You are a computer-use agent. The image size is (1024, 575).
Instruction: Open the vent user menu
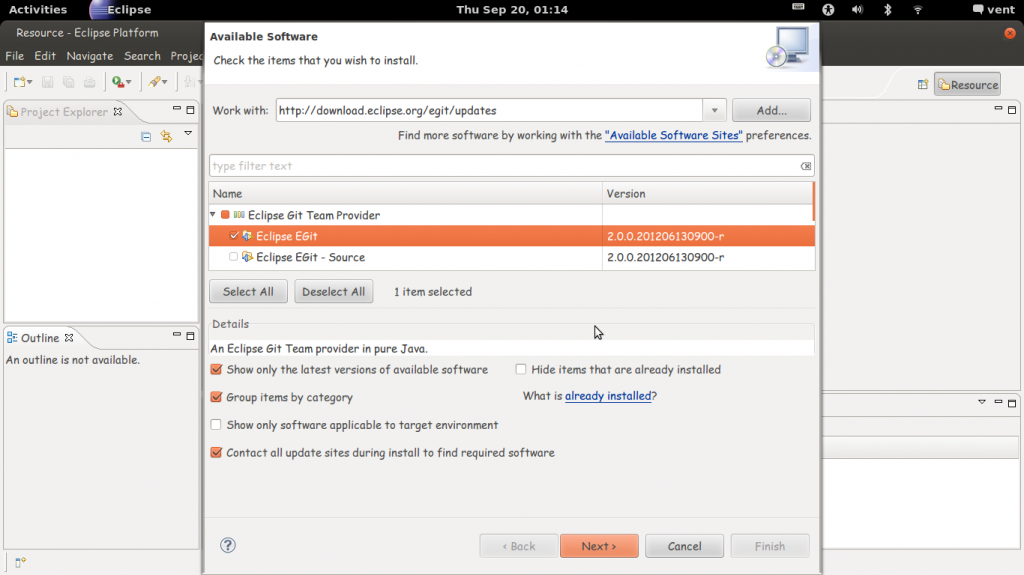(993, 10)
